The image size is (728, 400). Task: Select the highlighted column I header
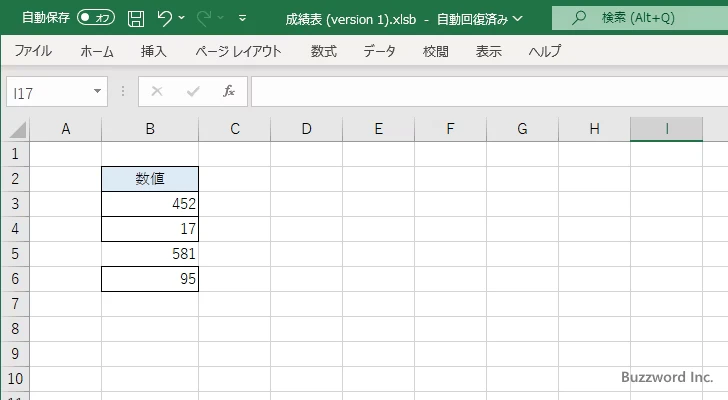click(x=666, y=129)
